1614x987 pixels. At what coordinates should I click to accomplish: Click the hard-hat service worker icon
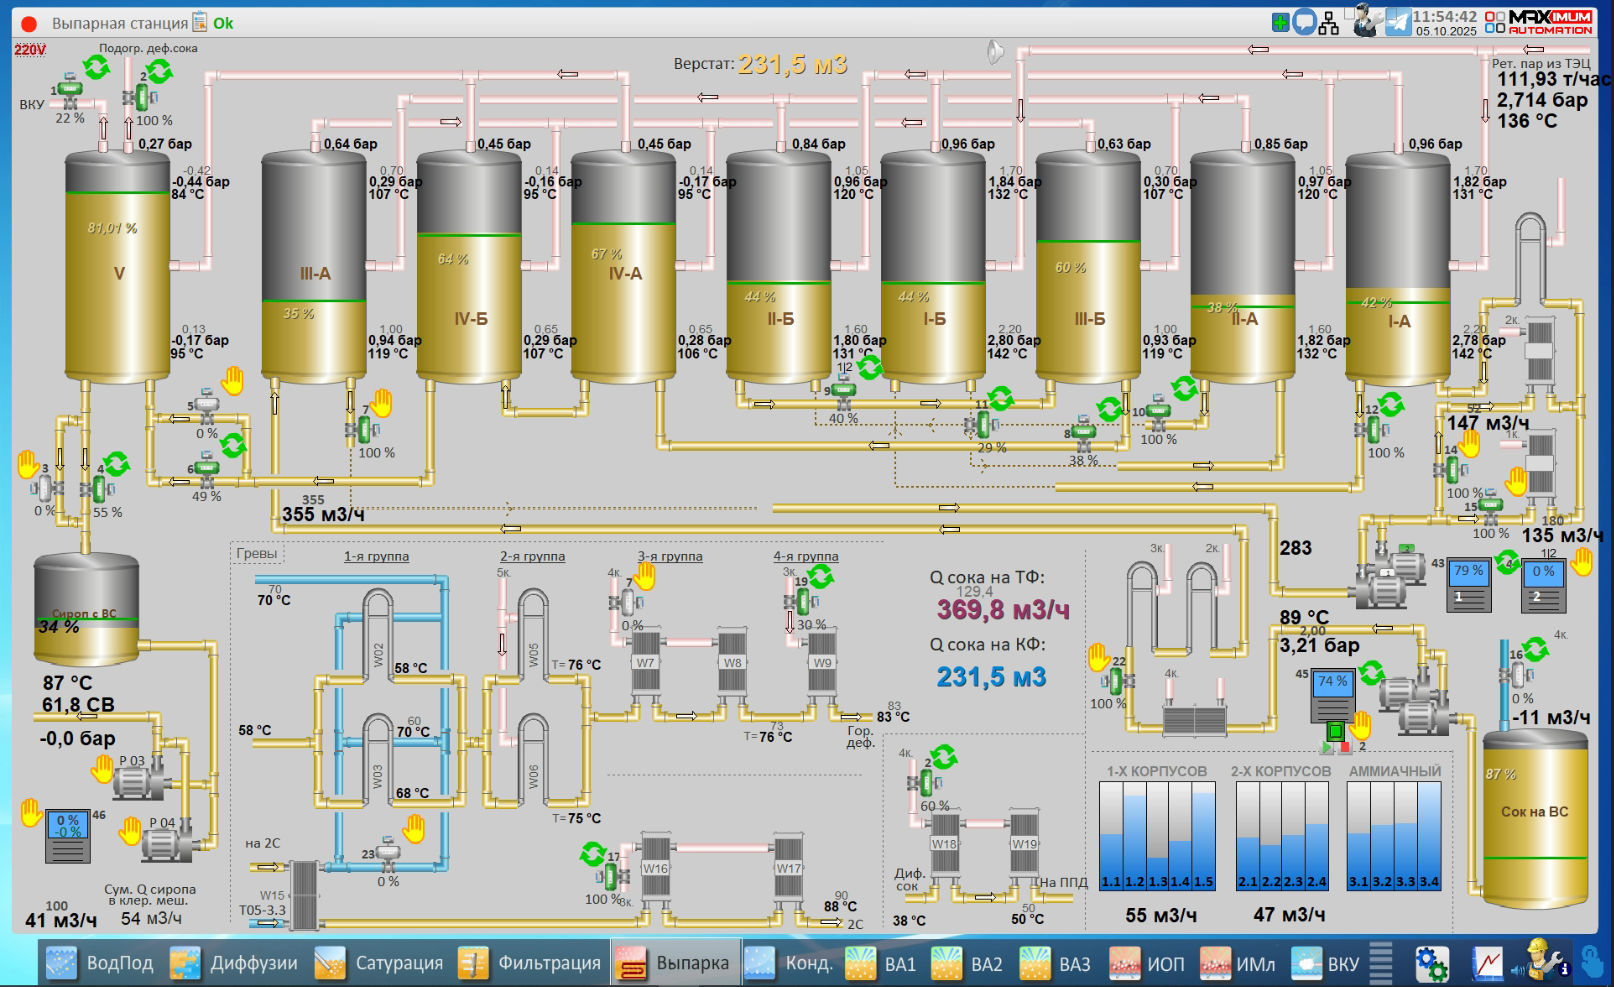pyautogui.click(x=1541, y=960)
